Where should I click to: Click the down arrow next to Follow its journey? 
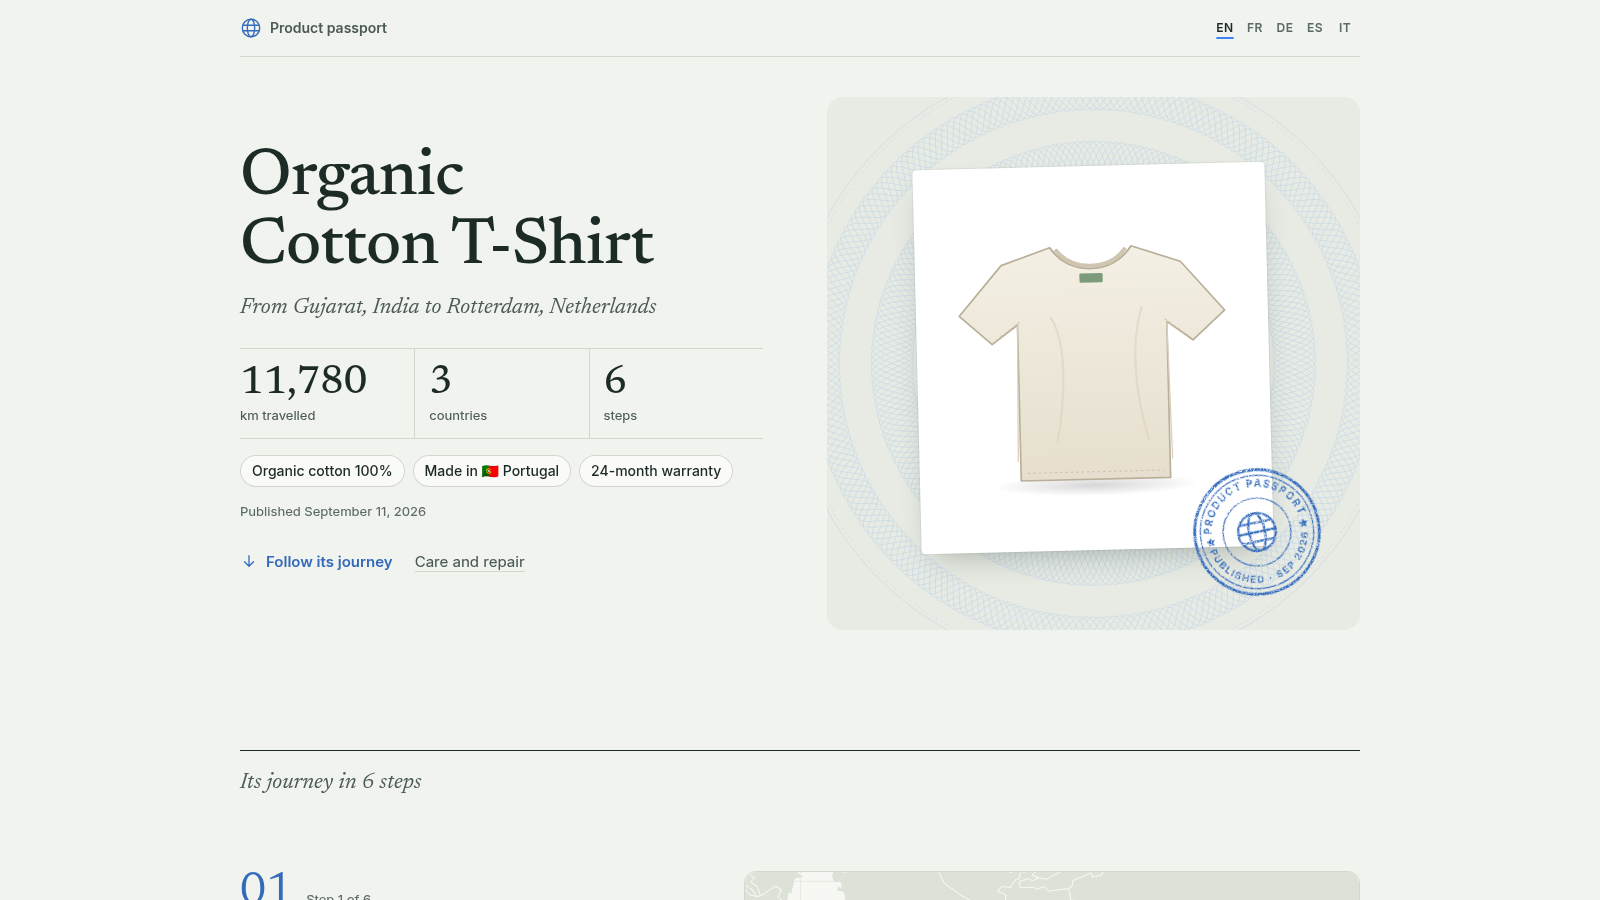coord(249,562)
